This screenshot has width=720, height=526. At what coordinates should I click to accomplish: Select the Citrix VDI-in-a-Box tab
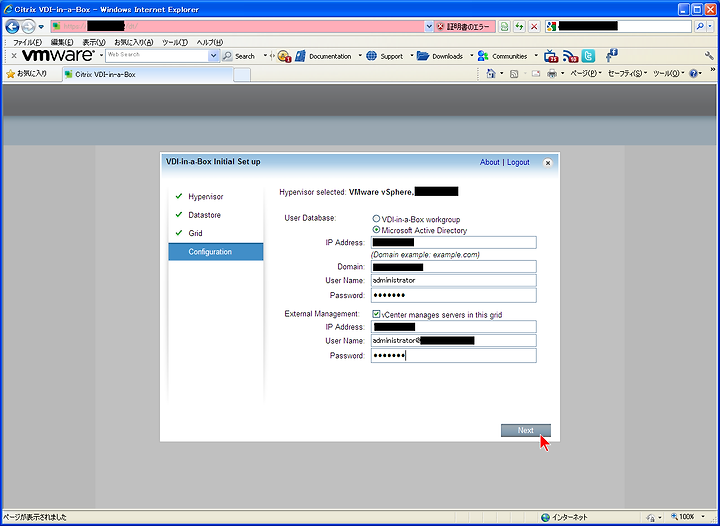[148, 74]
